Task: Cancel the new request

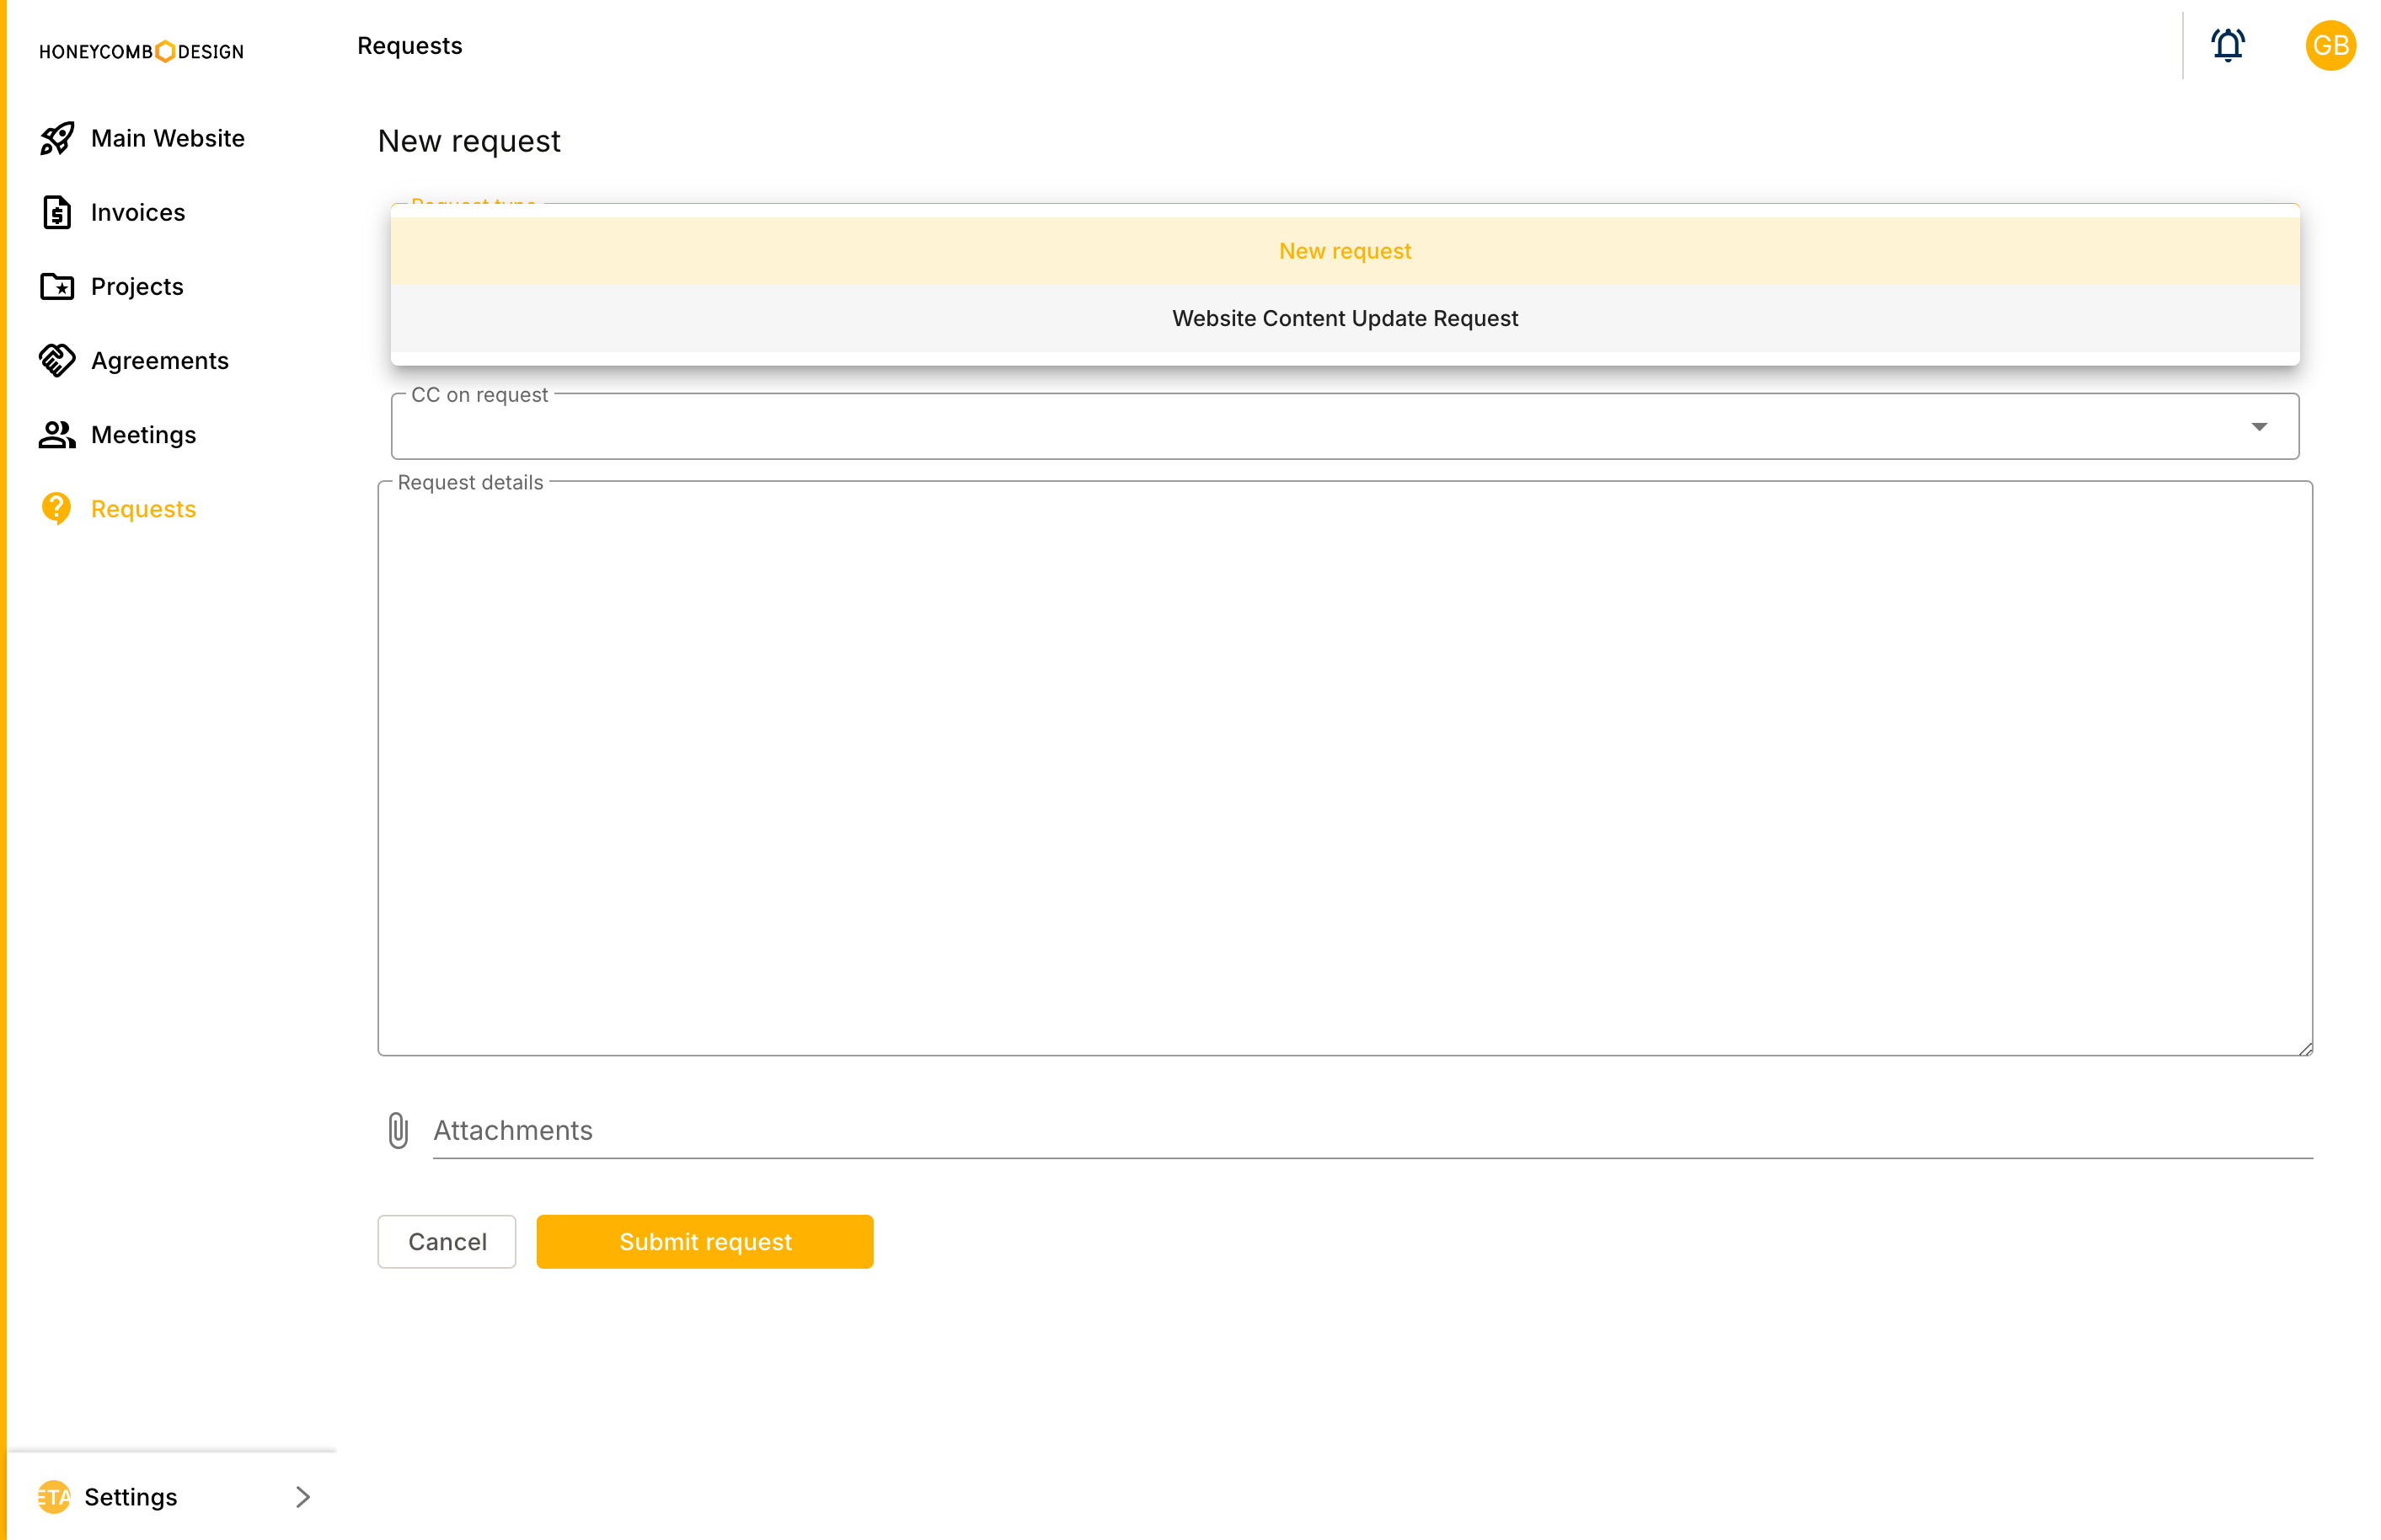Action: [x=446, y=1241]
